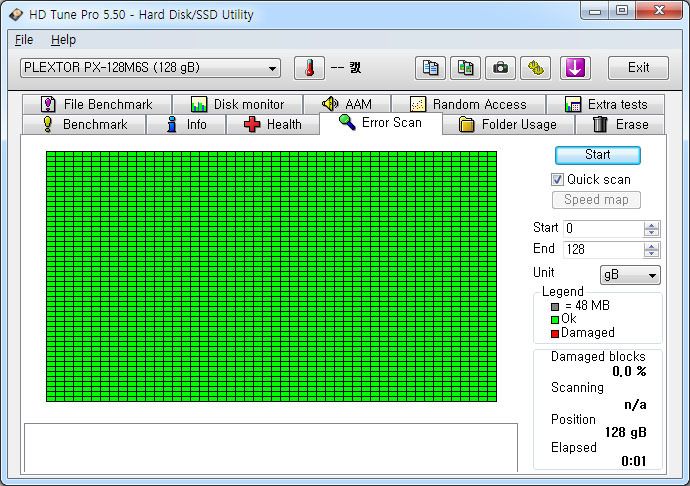Image resolution: width=690 pixels, height=486 pixels.
Task: Click the Elapsed 0:01 value
Action: [x=634, y=461]
